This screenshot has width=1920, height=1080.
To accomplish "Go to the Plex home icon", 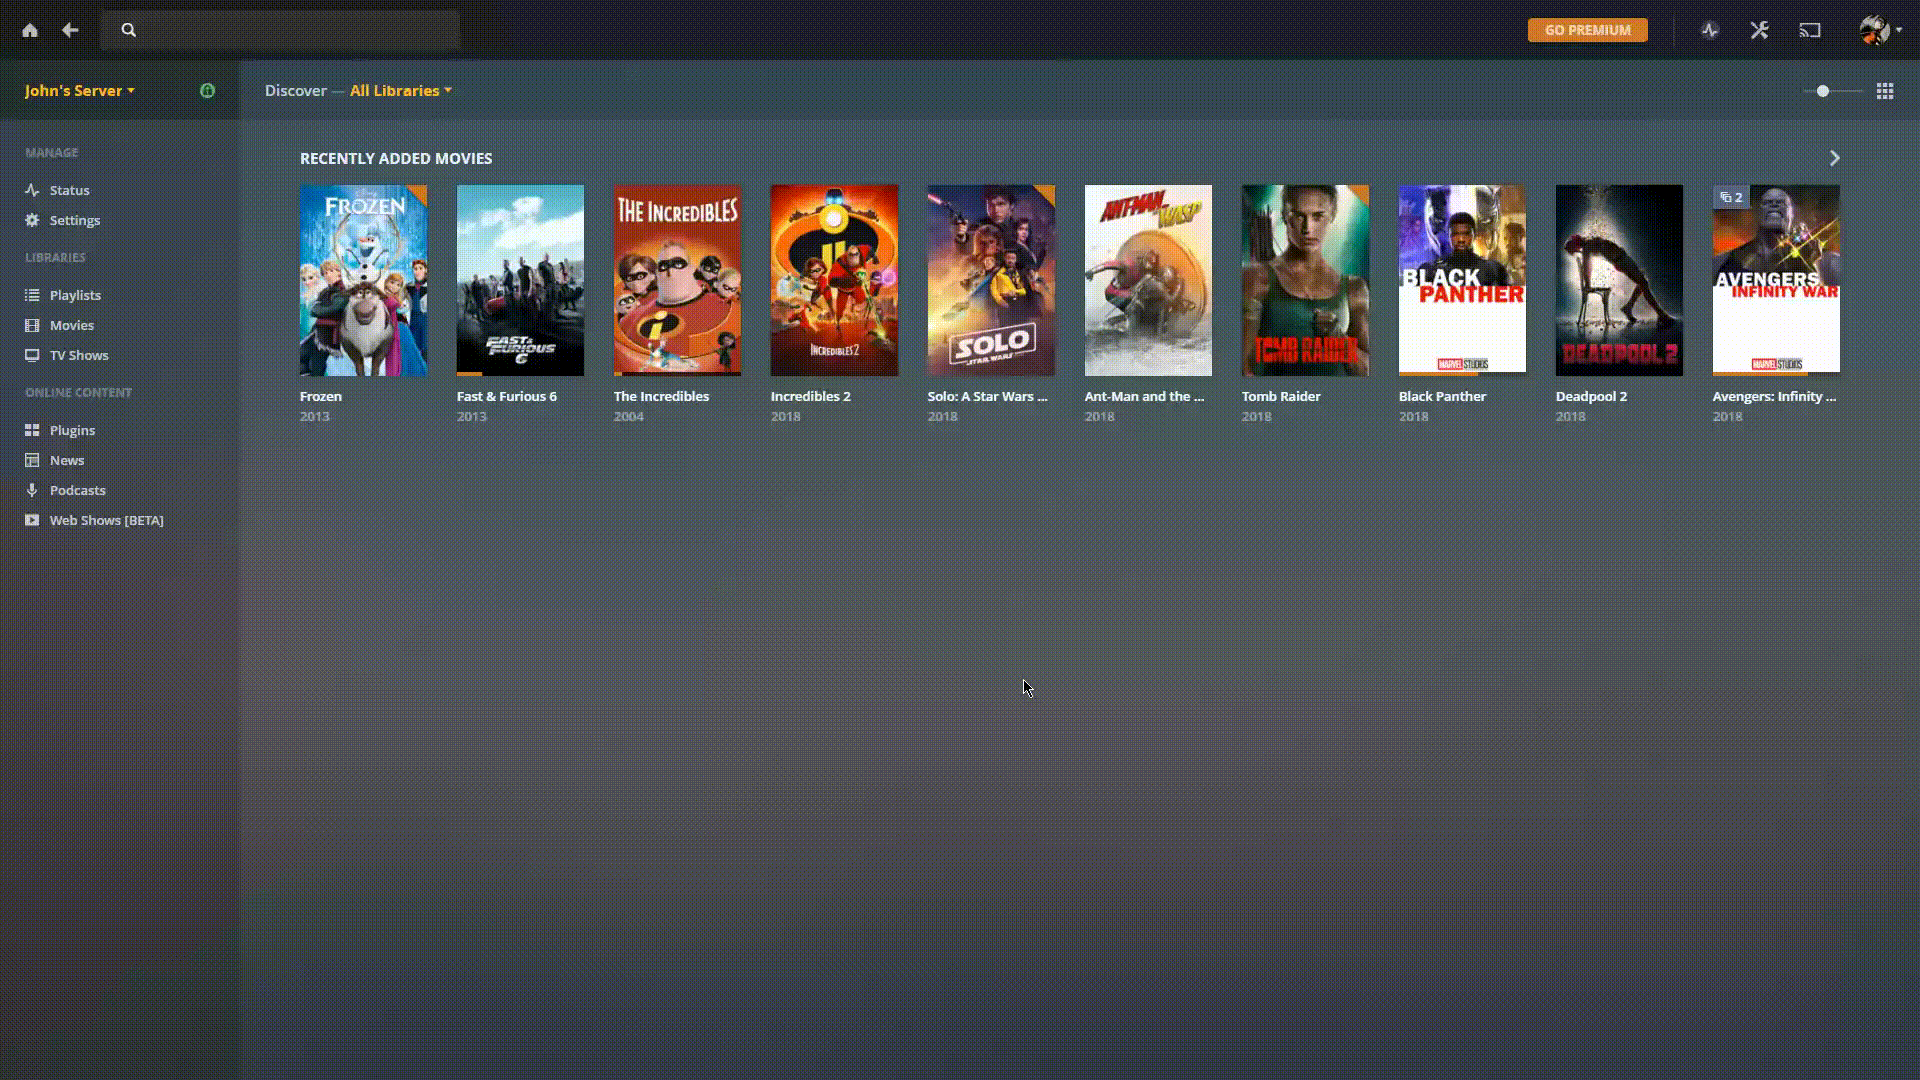I will (30, 30).
